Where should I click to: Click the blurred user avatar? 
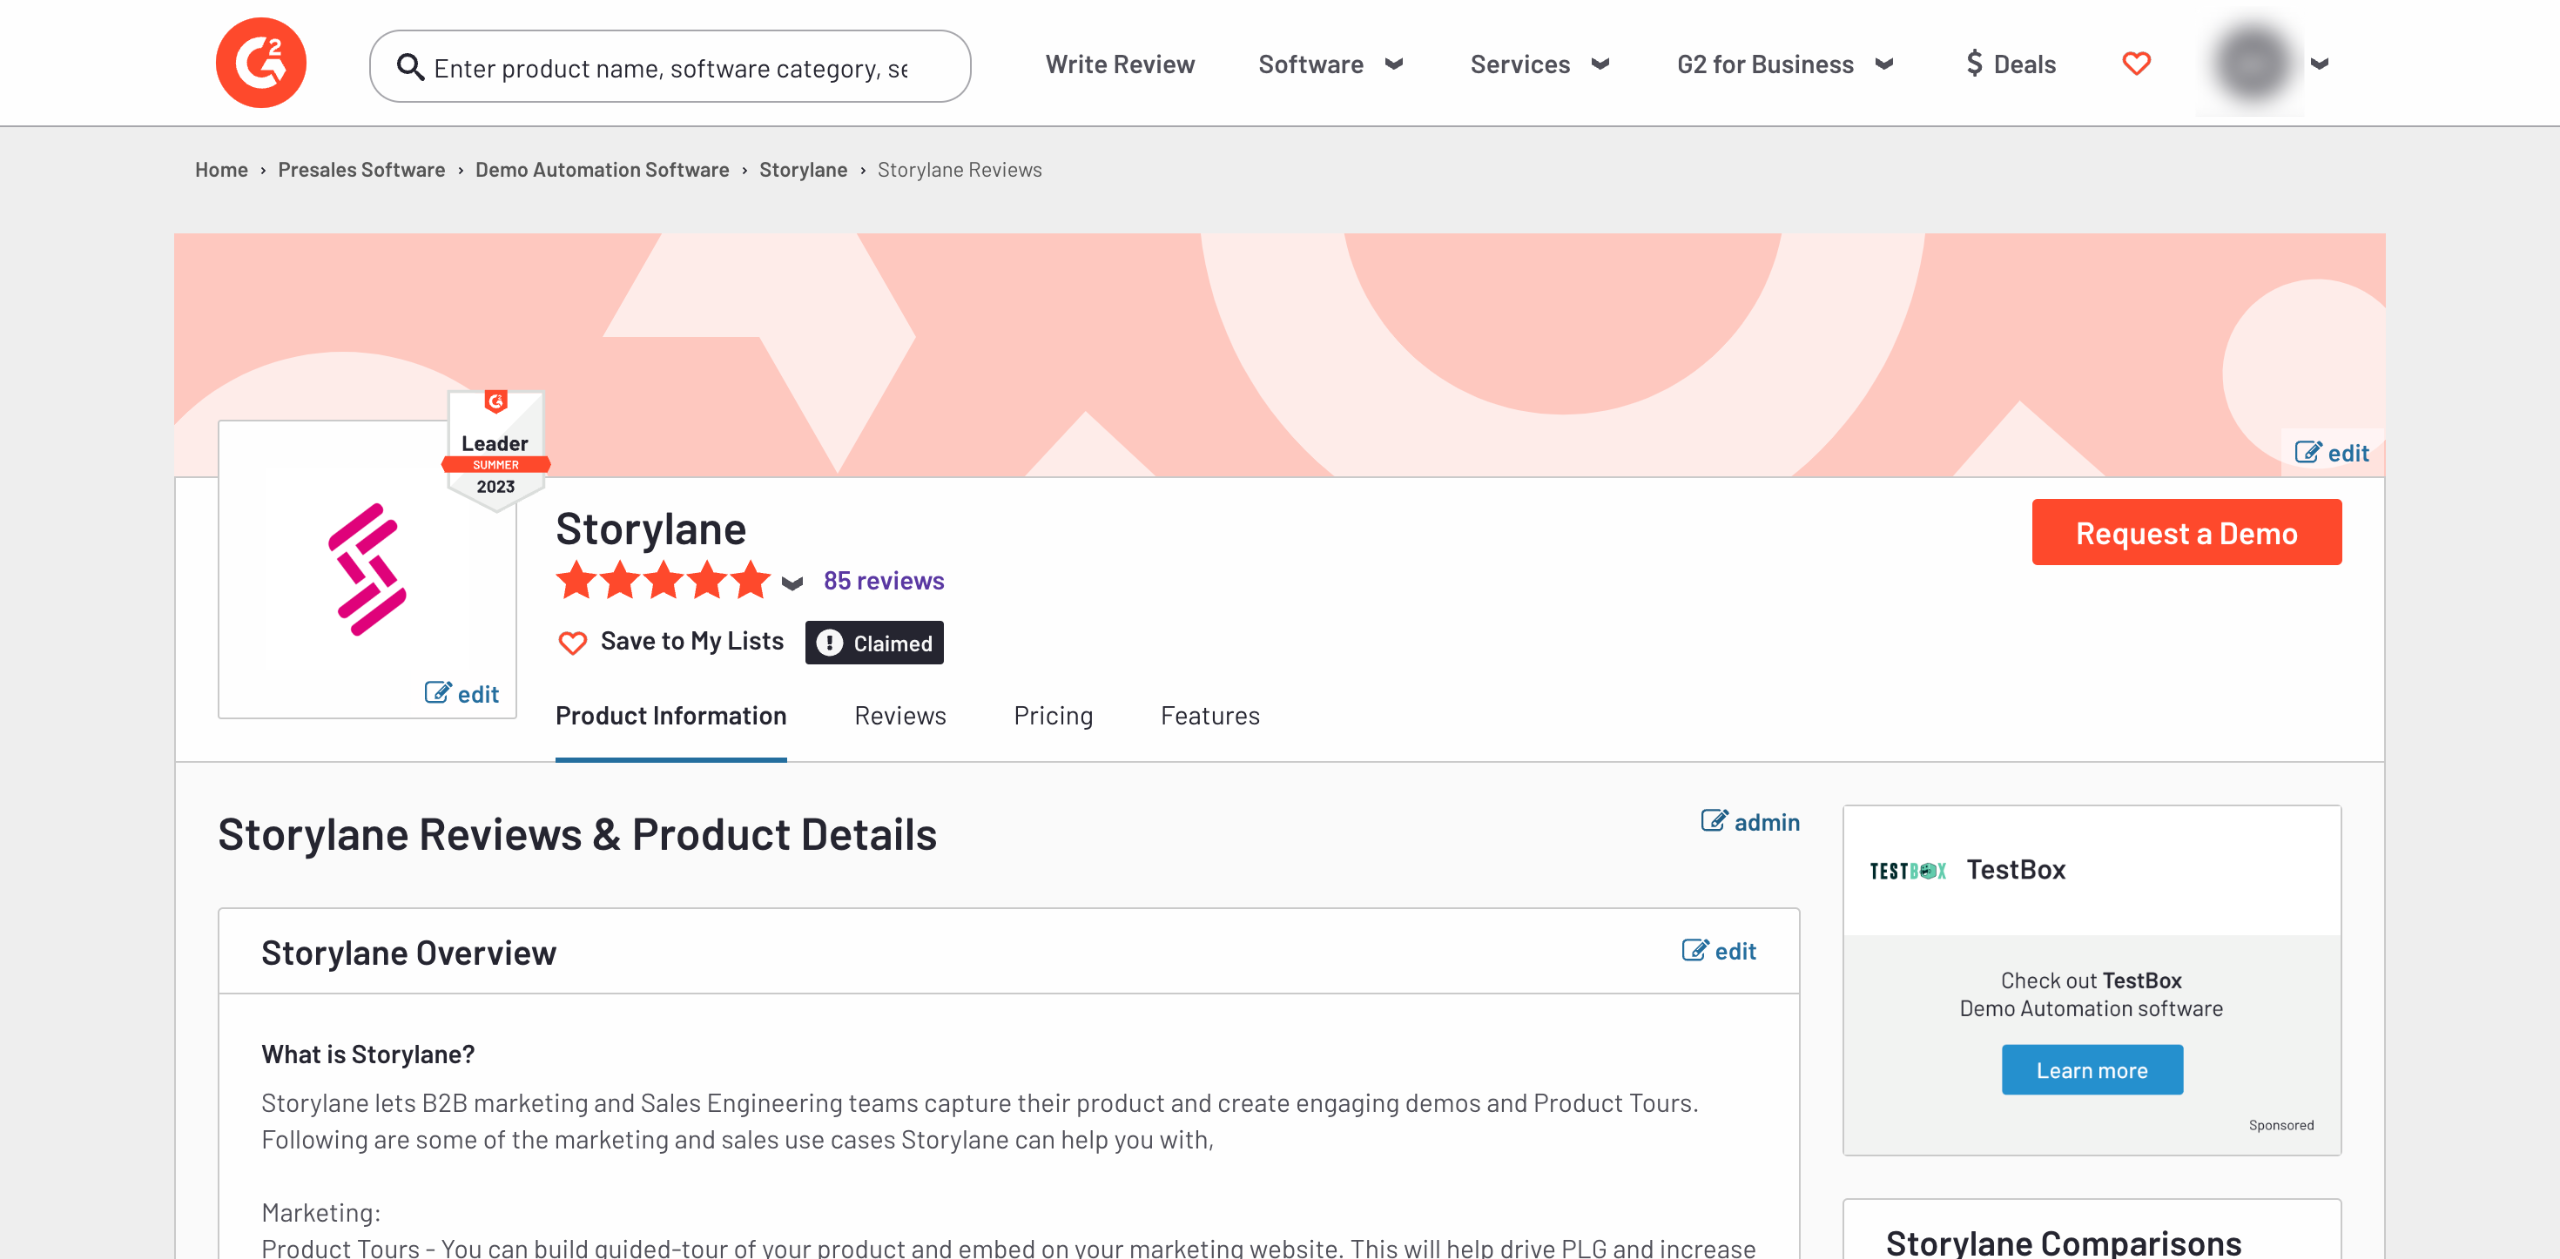click(2251, 64)
